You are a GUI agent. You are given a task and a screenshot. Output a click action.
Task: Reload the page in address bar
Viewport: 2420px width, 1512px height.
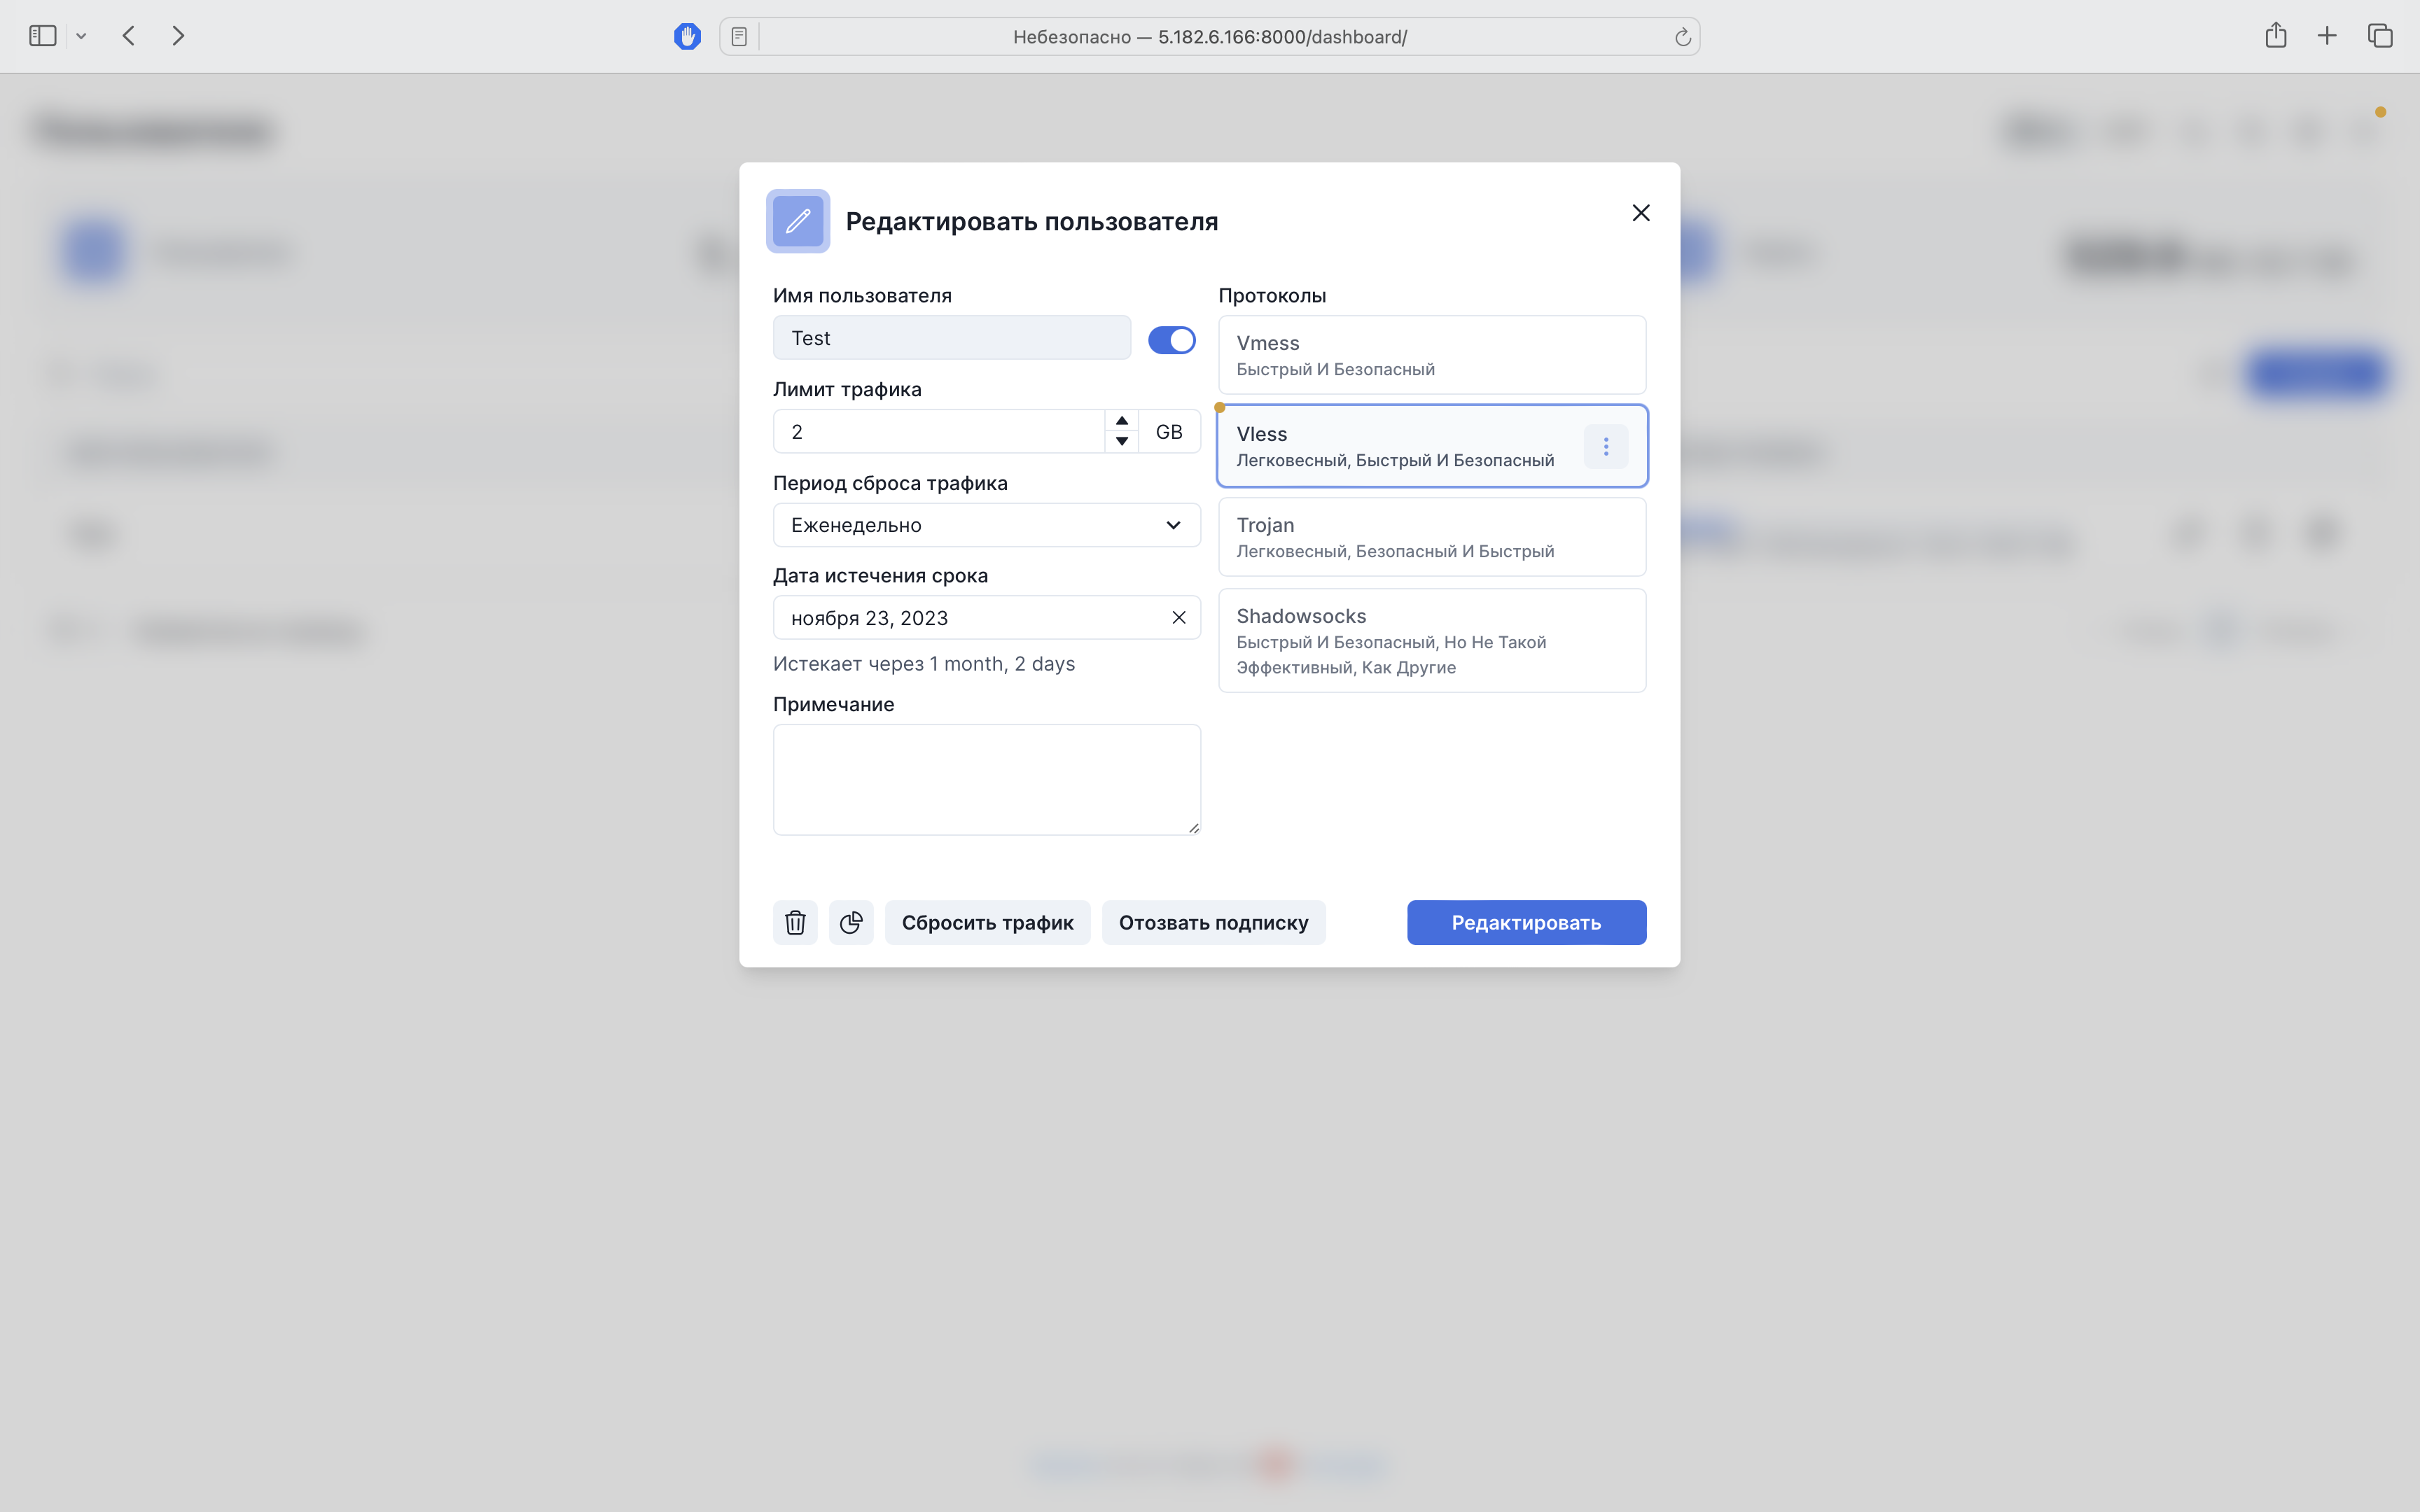tap(1683, 37)
